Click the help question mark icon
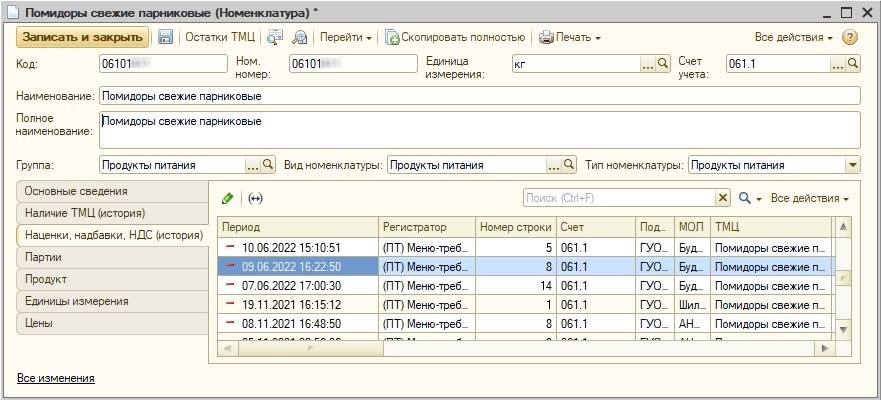The height and width of the screenshot is (400, 881). tap(850, 37)
